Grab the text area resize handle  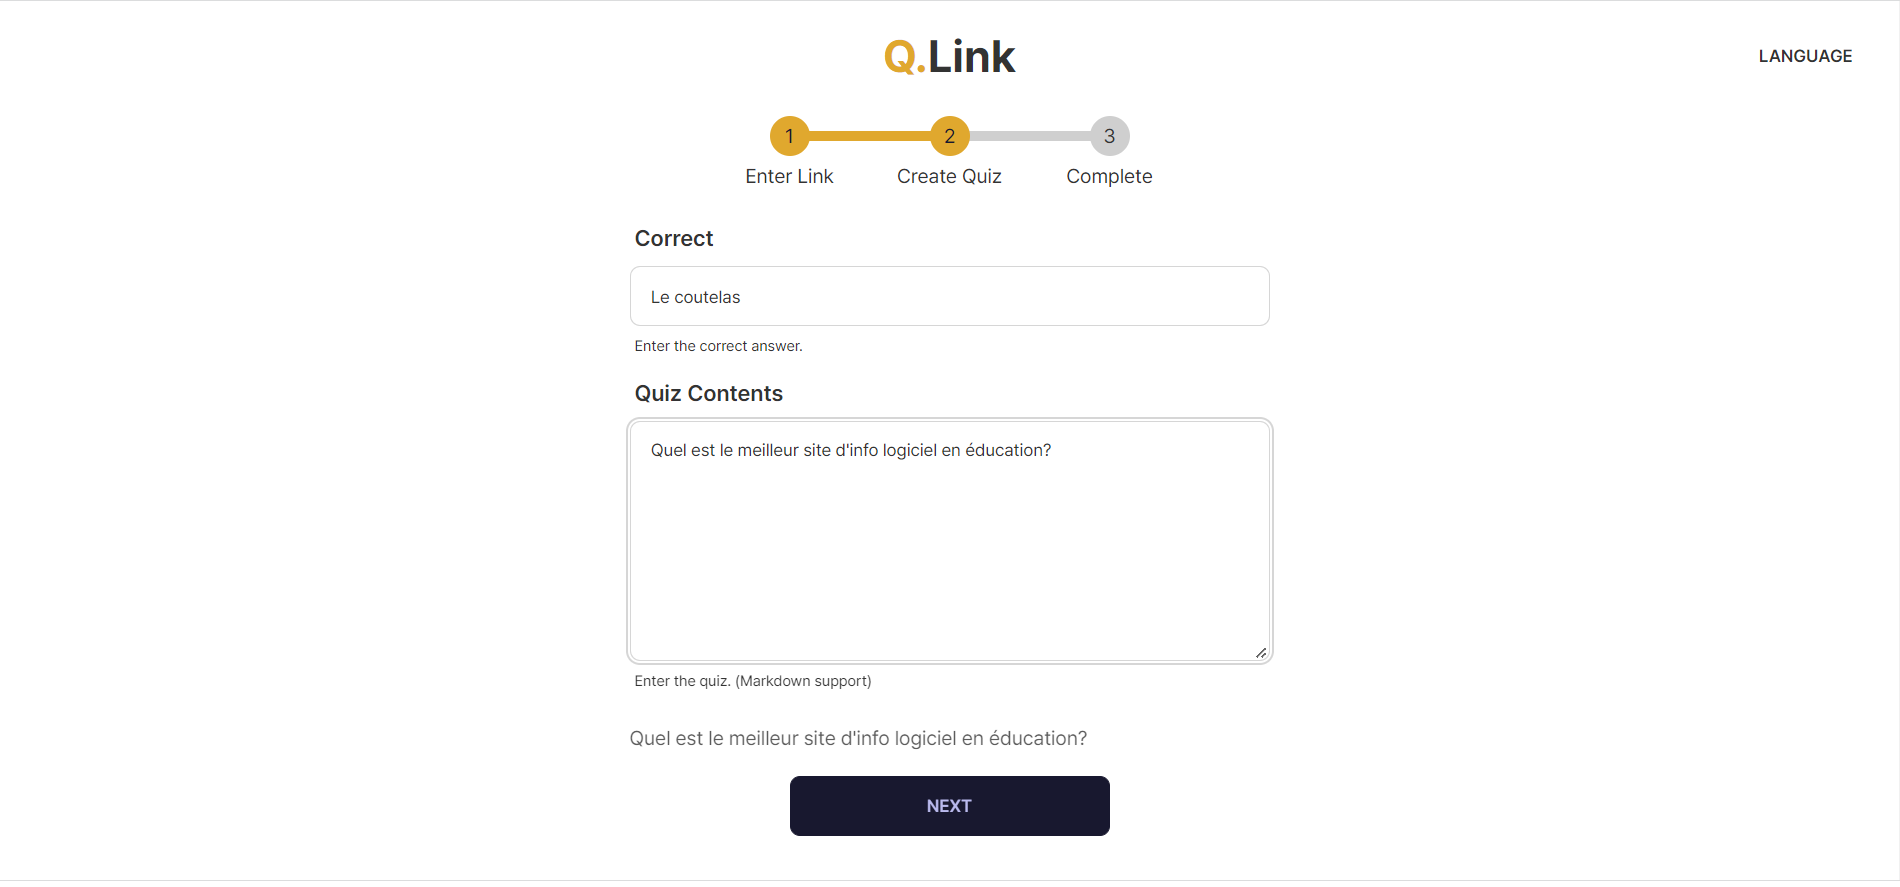[x=1261, y=653]
